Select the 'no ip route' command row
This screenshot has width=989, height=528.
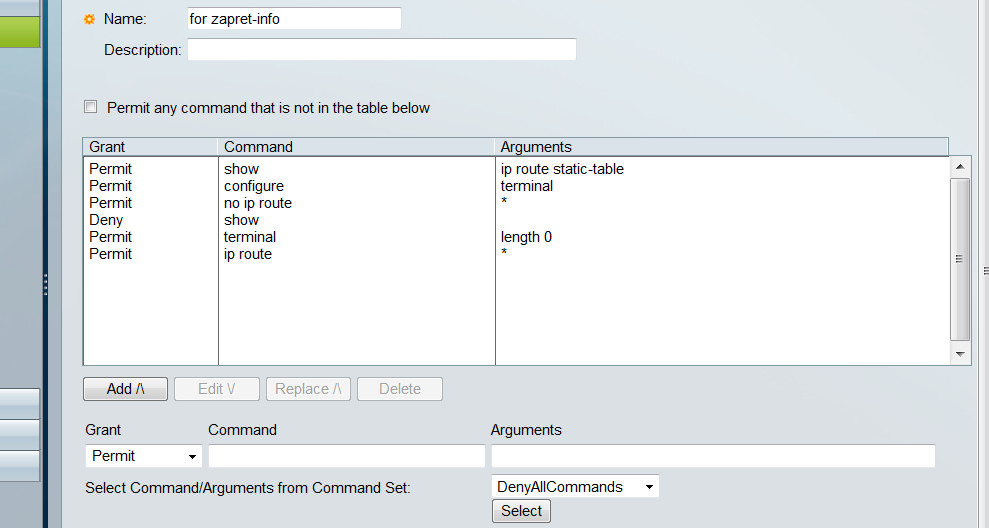tap(516, 203)
